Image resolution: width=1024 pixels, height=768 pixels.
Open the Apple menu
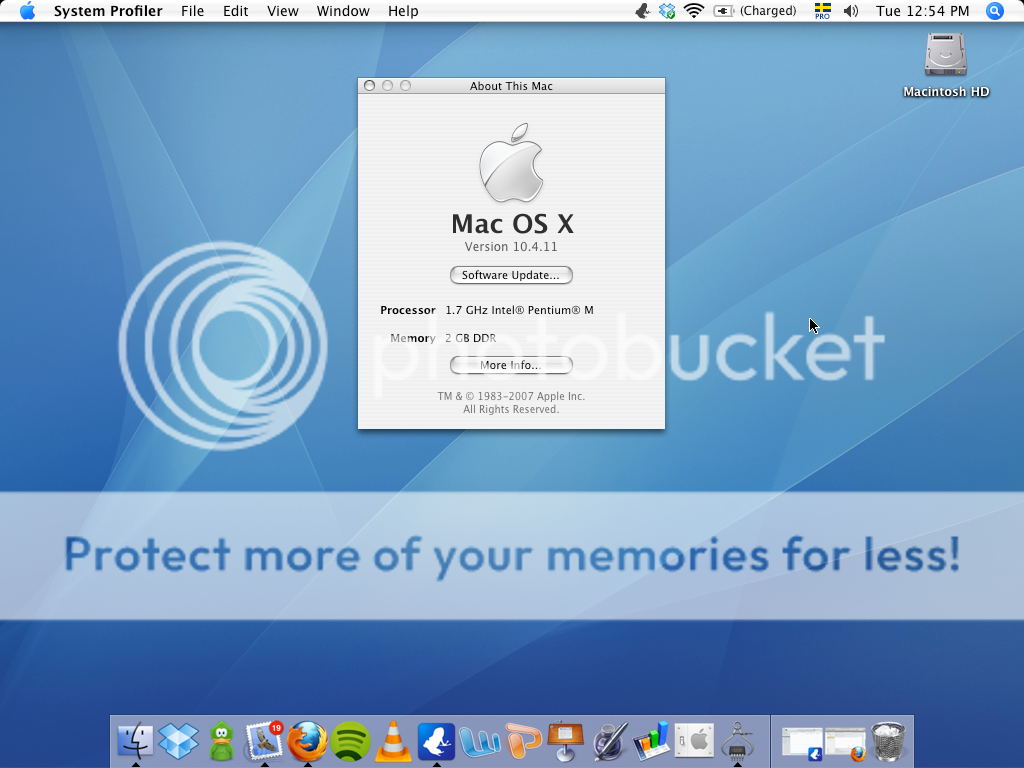27,11
